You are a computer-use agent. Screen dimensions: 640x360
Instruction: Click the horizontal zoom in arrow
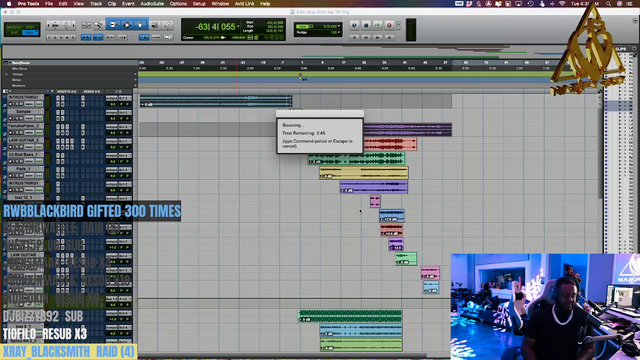[x=73, y=25]
